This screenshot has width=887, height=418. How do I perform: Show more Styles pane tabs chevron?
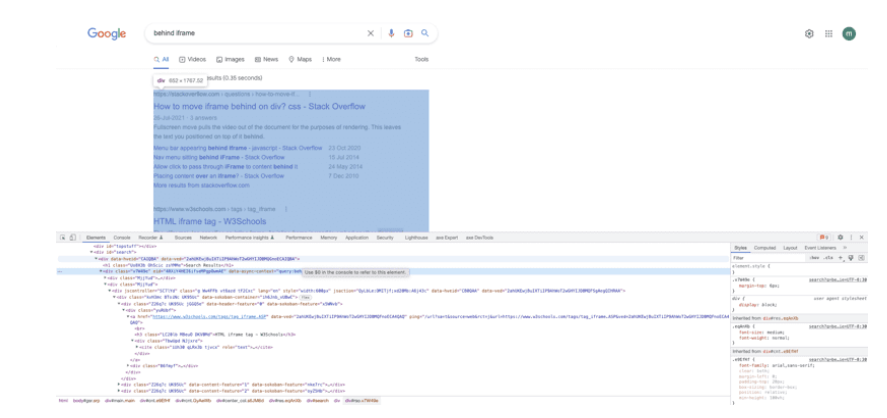[x=845, y=247]
